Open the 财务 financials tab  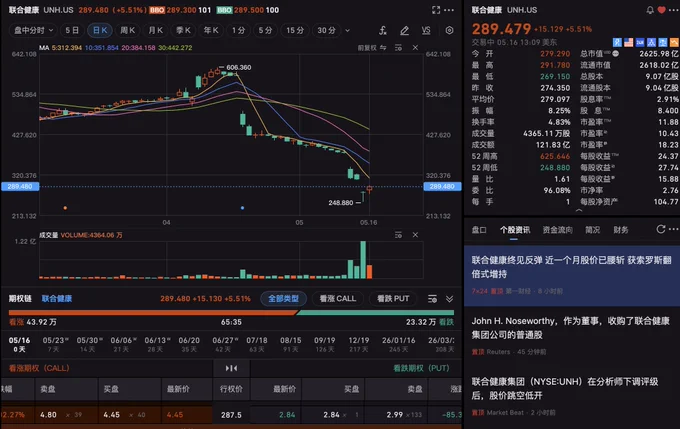coord(621,229)
